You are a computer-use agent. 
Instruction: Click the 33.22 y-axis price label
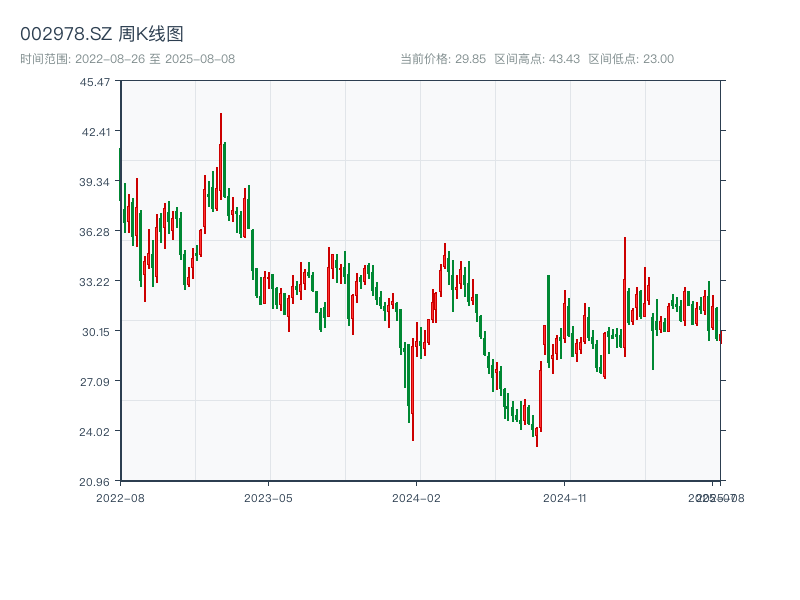(96, 281)
